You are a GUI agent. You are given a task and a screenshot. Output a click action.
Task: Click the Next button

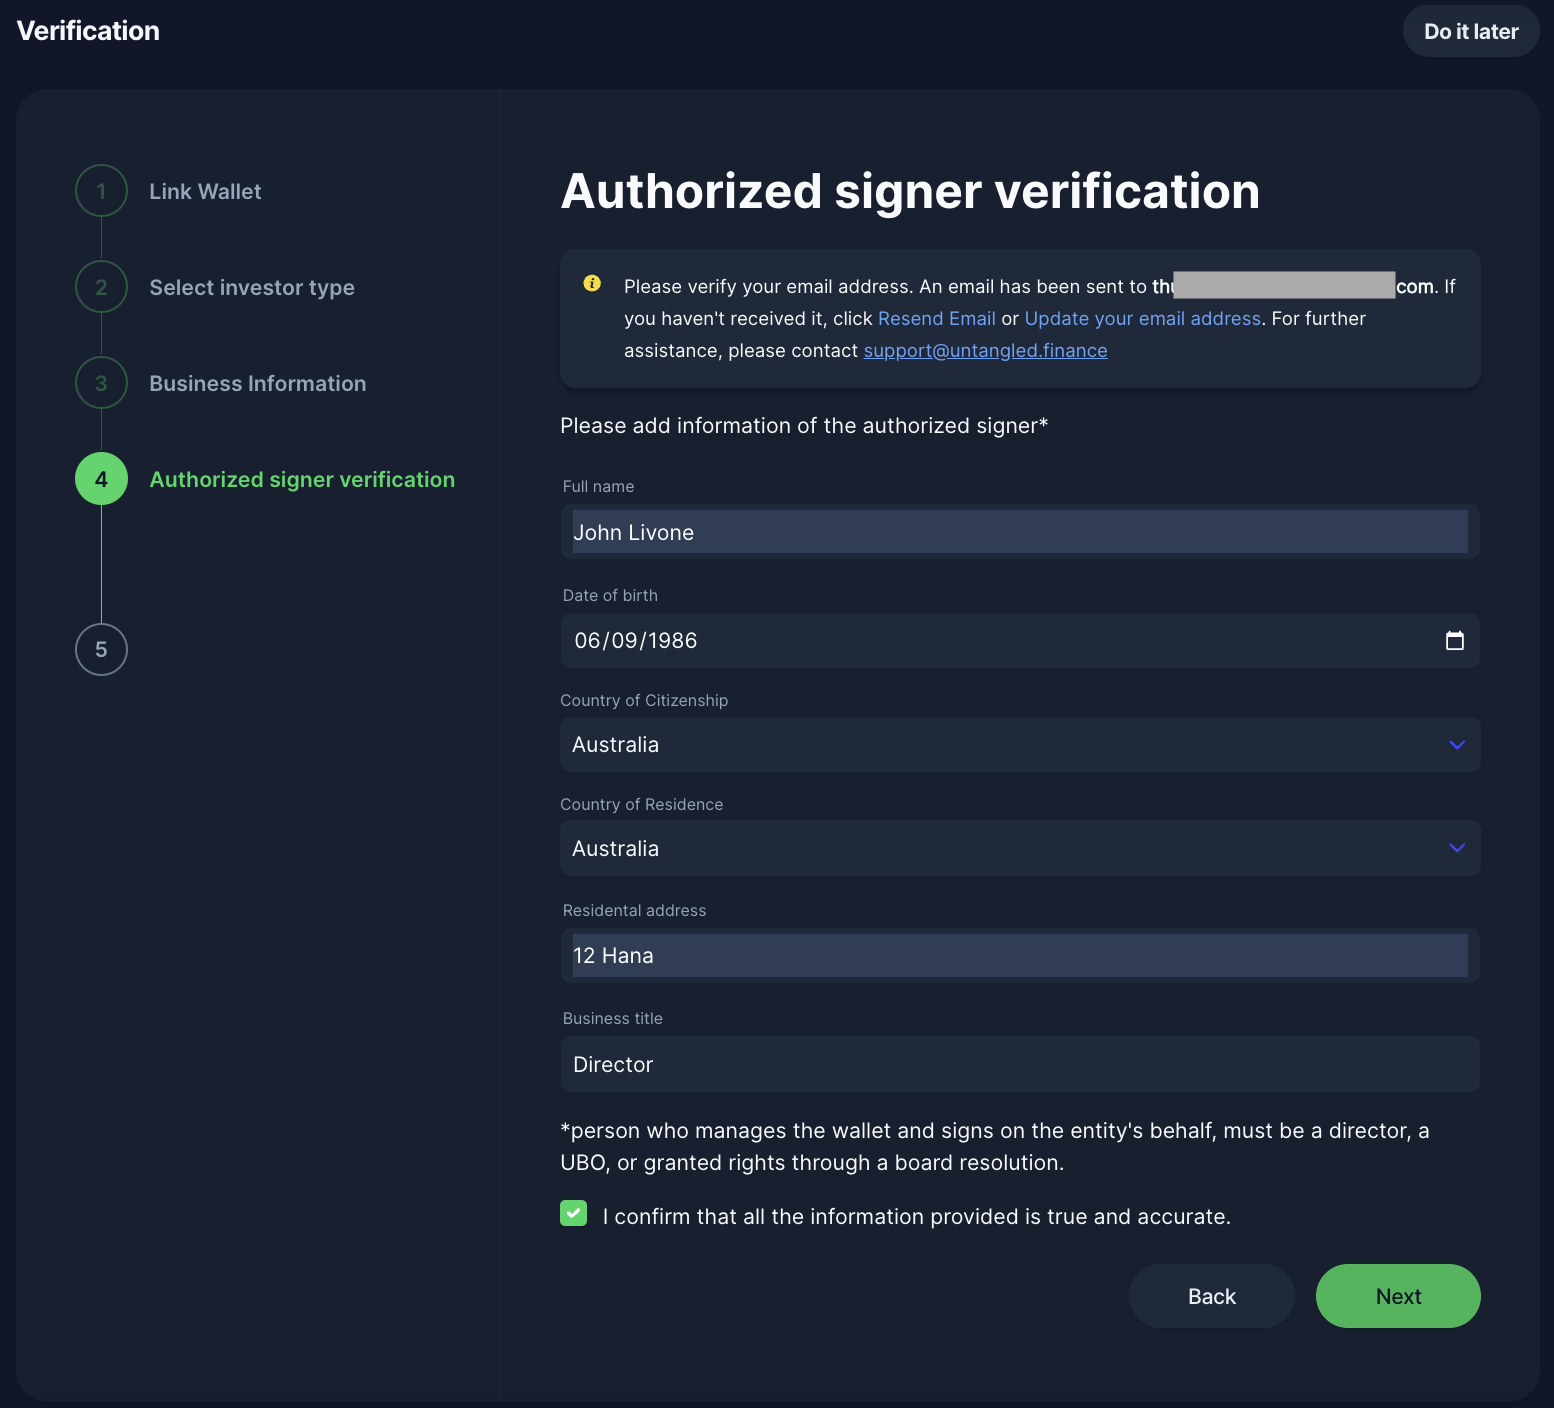point(1398,1296)
